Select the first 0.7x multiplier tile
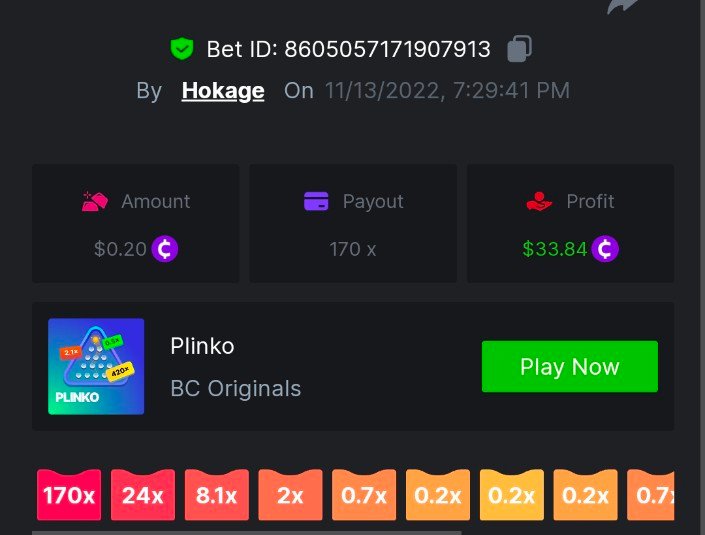The image size is (705, 535). [364, 495]
